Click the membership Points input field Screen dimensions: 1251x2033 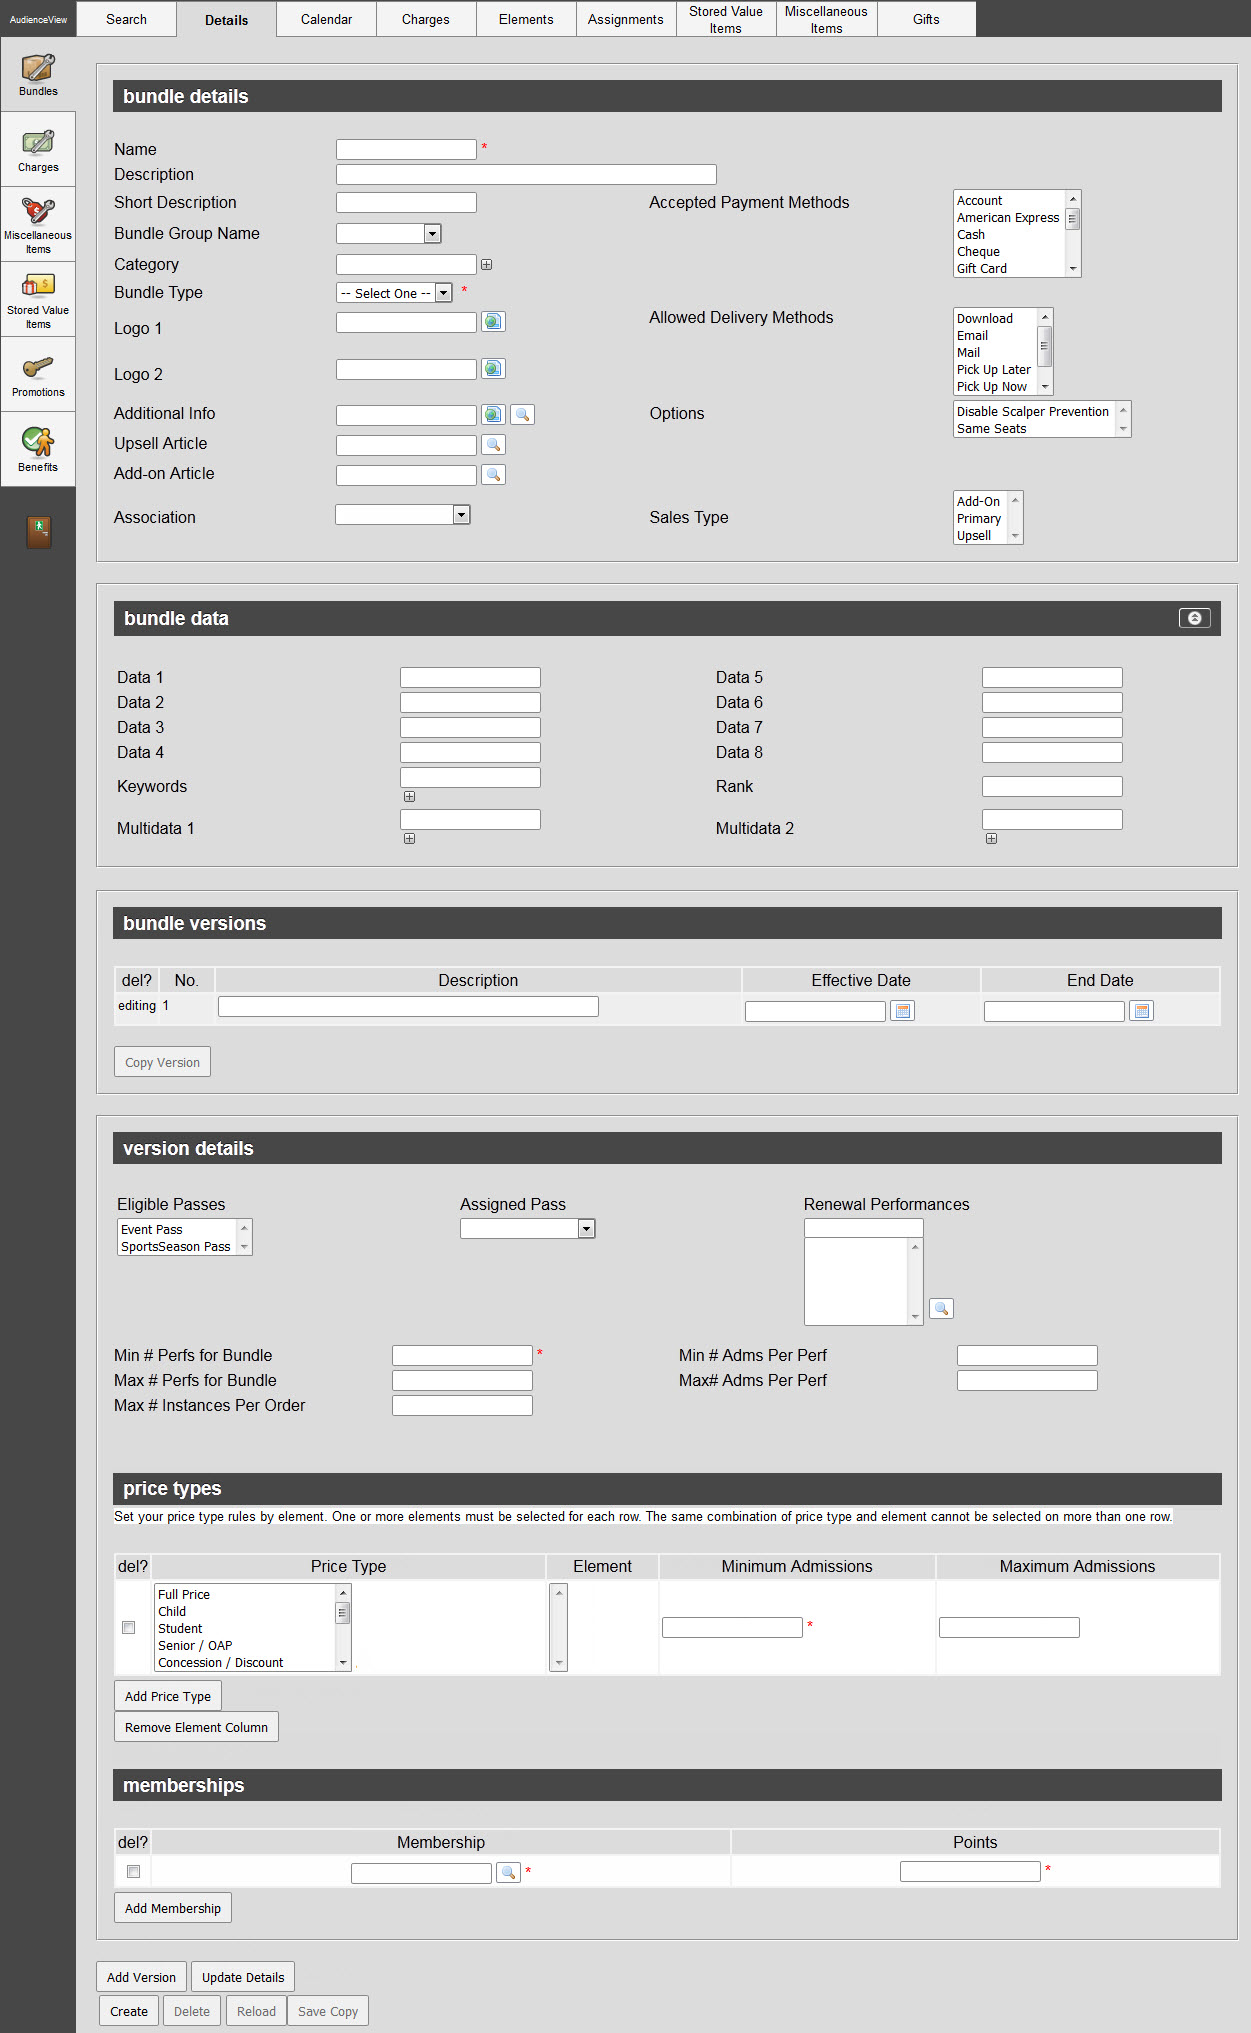(970, 1871)
